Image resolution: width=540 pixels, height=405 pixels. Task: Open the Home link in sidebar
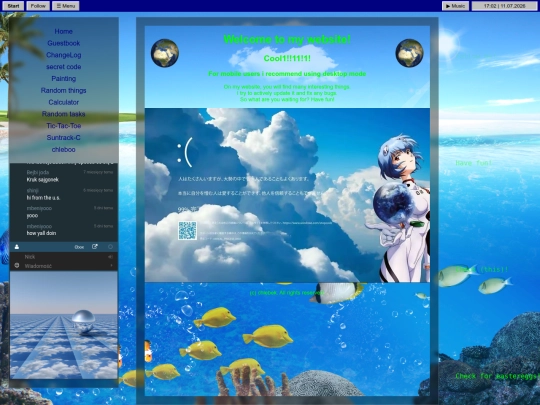point(63,31)
